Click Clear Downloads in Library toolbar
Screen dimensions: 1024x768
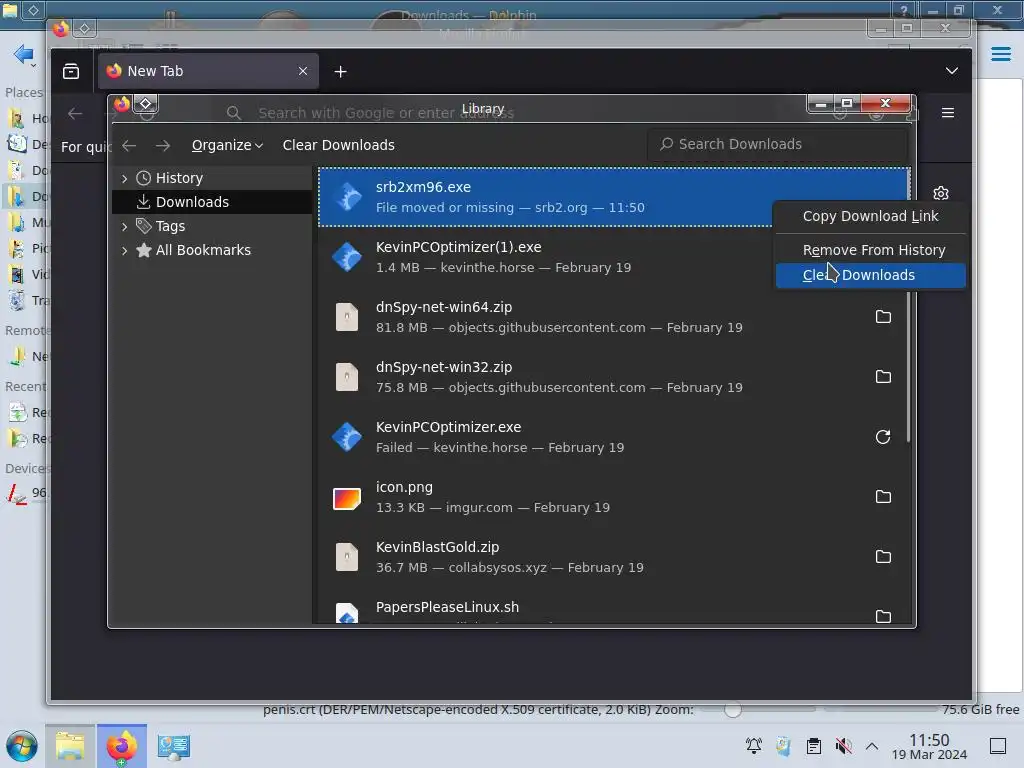click(338, 145)
